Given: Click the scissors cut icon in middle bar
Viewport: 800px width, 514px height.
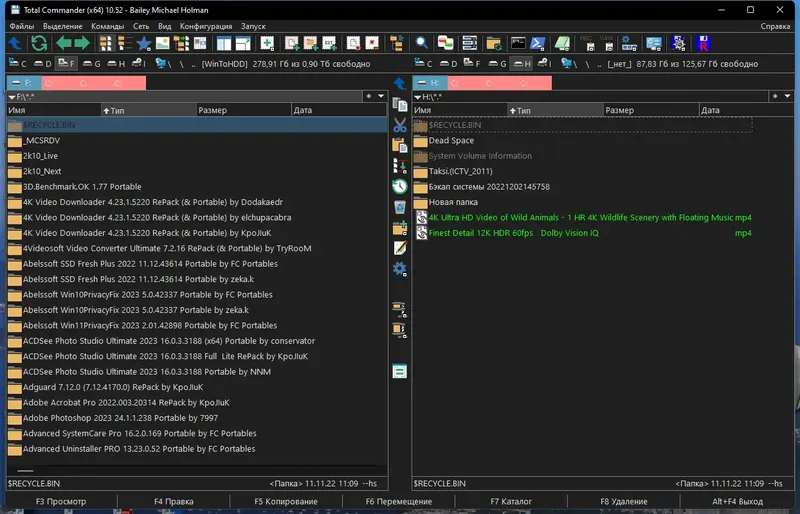Looking at the screenshot, I should 400,125.
